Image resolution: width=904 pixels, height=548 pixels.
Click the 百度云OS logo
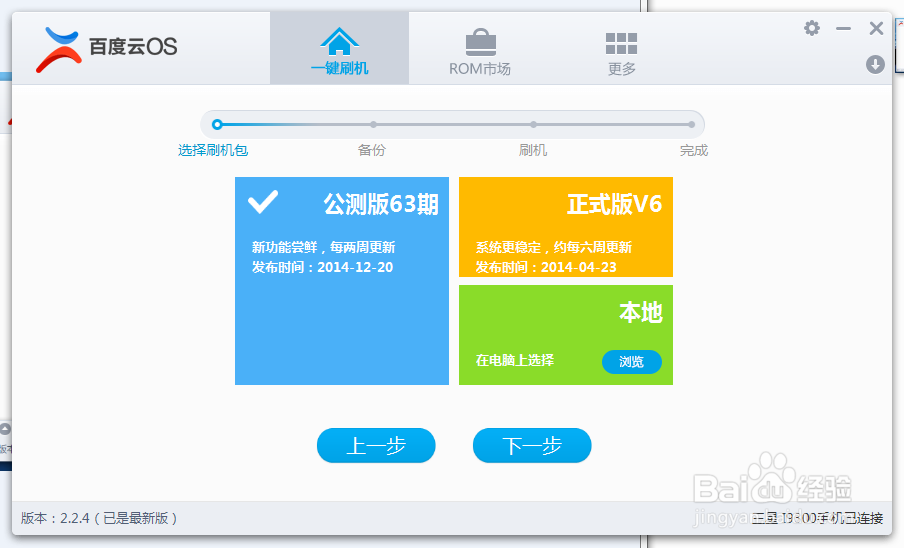click(107, 50)
